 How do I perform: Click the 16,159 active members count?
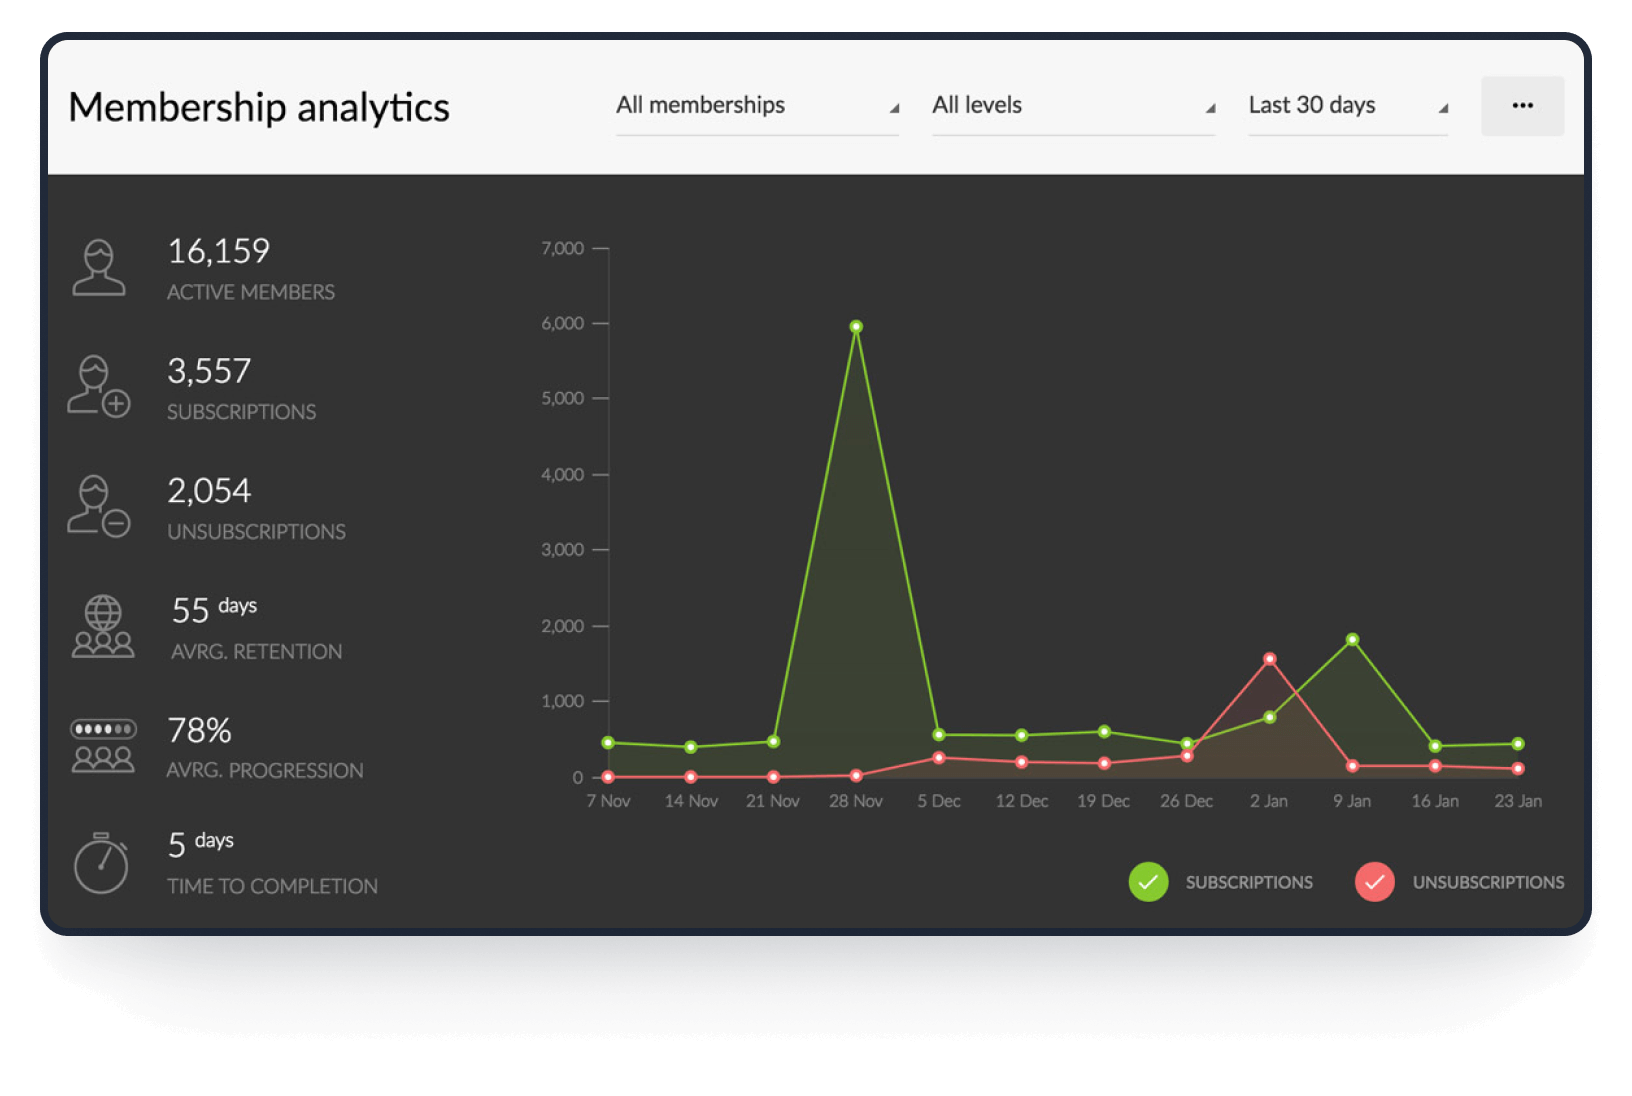(219, 251)
